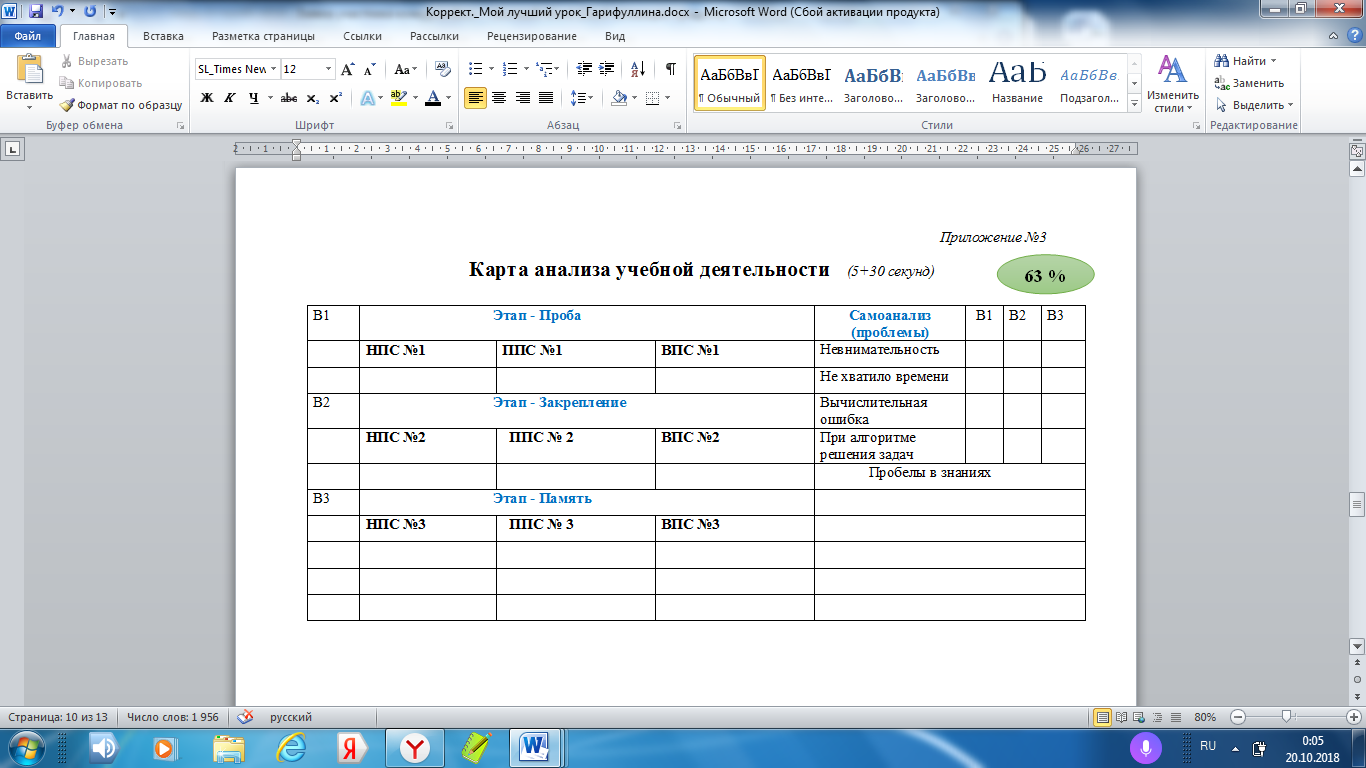Toggle bold formatting with Ж button
This screenshot has width=1366, height=768.
click(207, 98)
